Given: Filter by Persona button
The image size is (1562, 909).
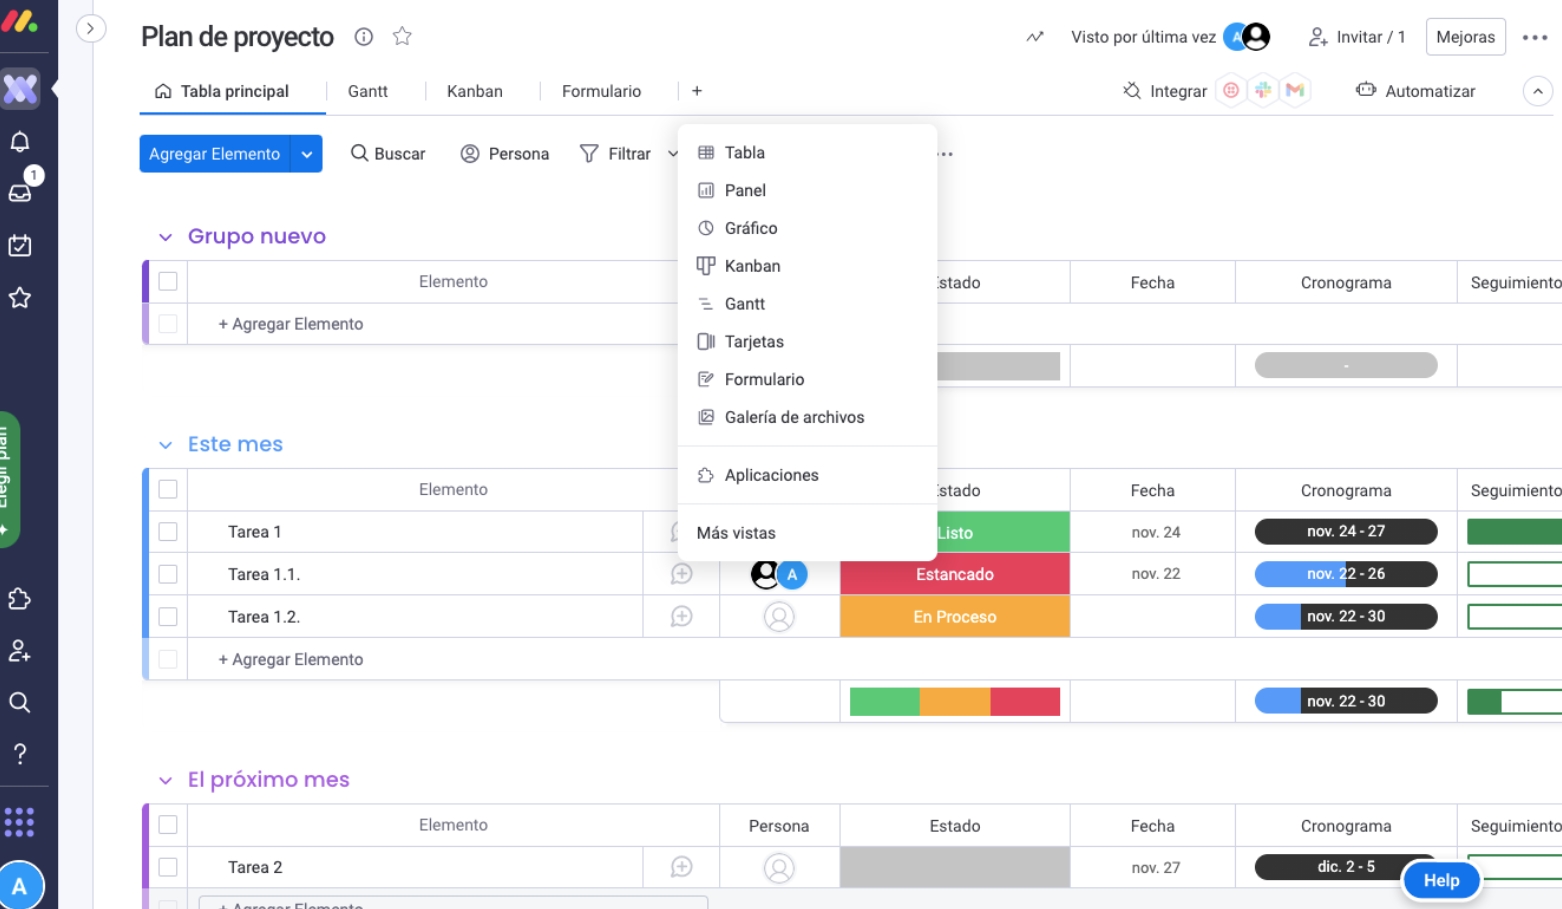Looking at the screenshot, I should click(x=505, y=154).
